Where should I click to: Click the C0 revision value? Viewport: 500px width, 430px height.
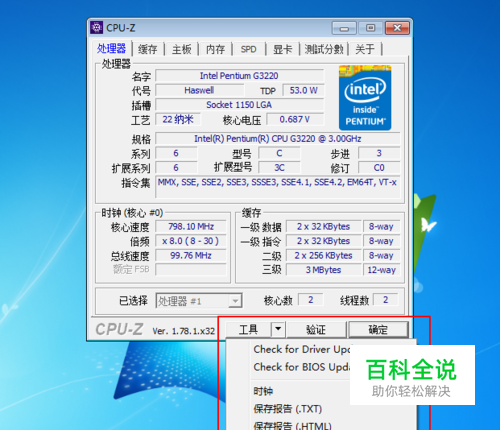click(x=379, y=168)
